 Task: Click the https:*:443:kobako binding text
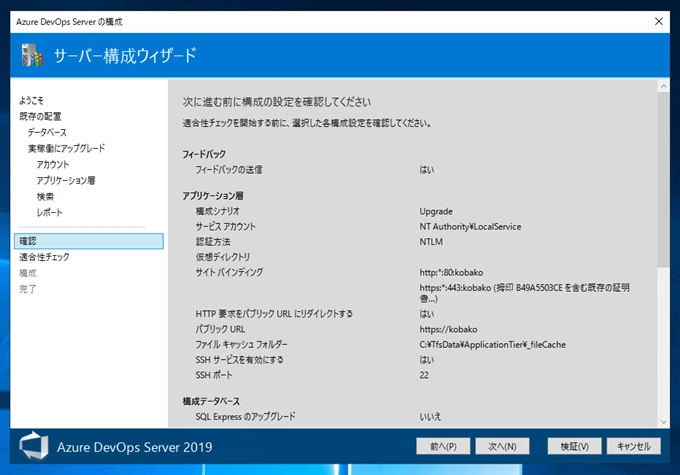click(524, 293)
